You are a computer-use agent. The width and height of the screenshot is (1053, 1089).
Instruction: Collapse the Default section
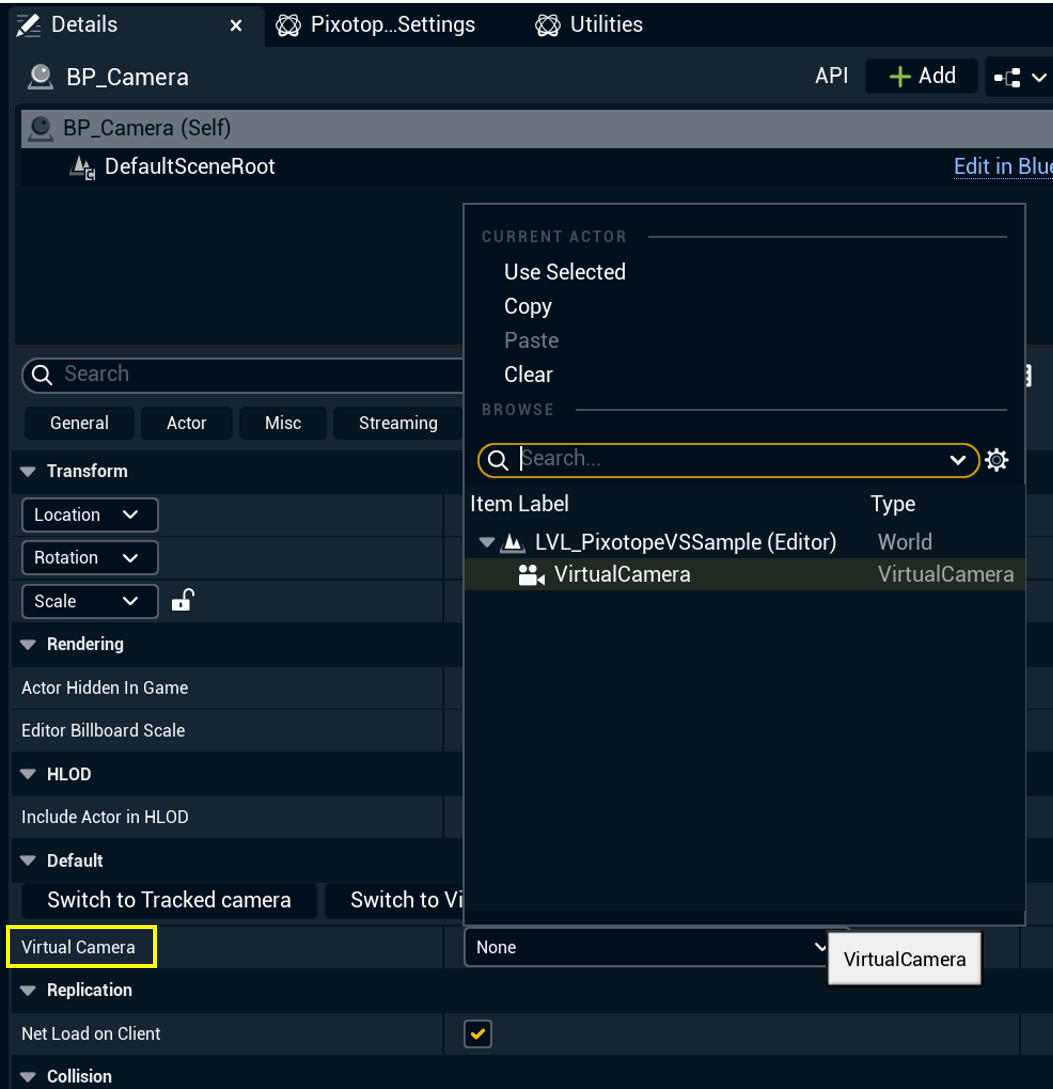28,861
